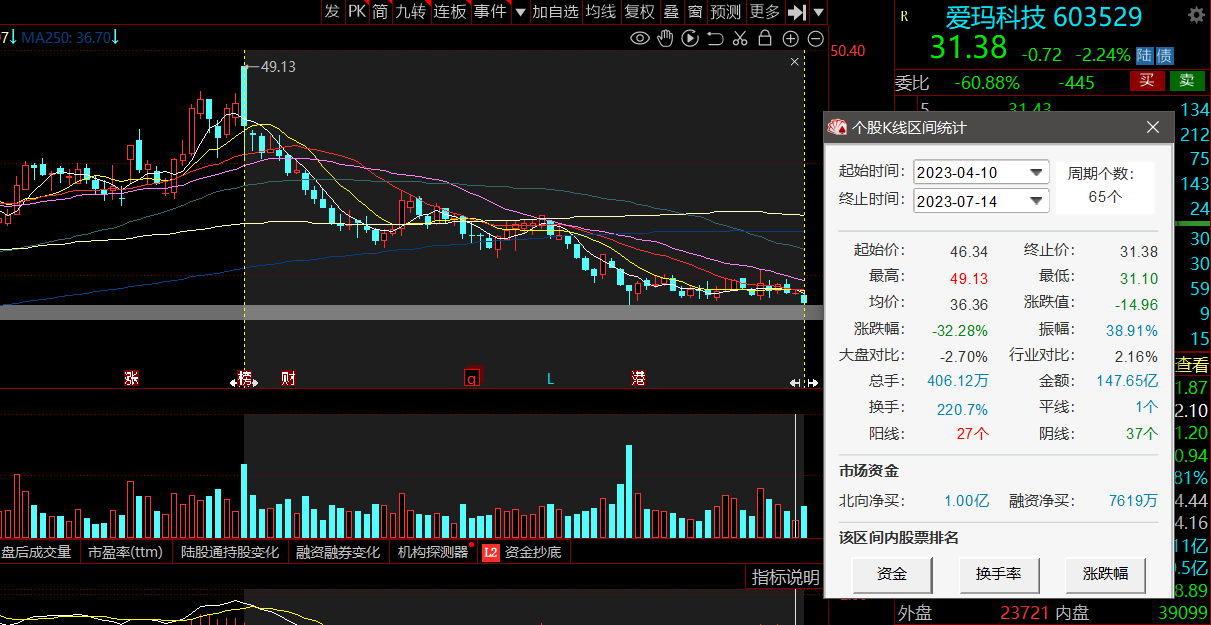Image resolution: width=1211 pixels, height=625 pixels.
Task: Click the 复权 adjustment button
Action: pyautogui.click(x=639, y=12)
